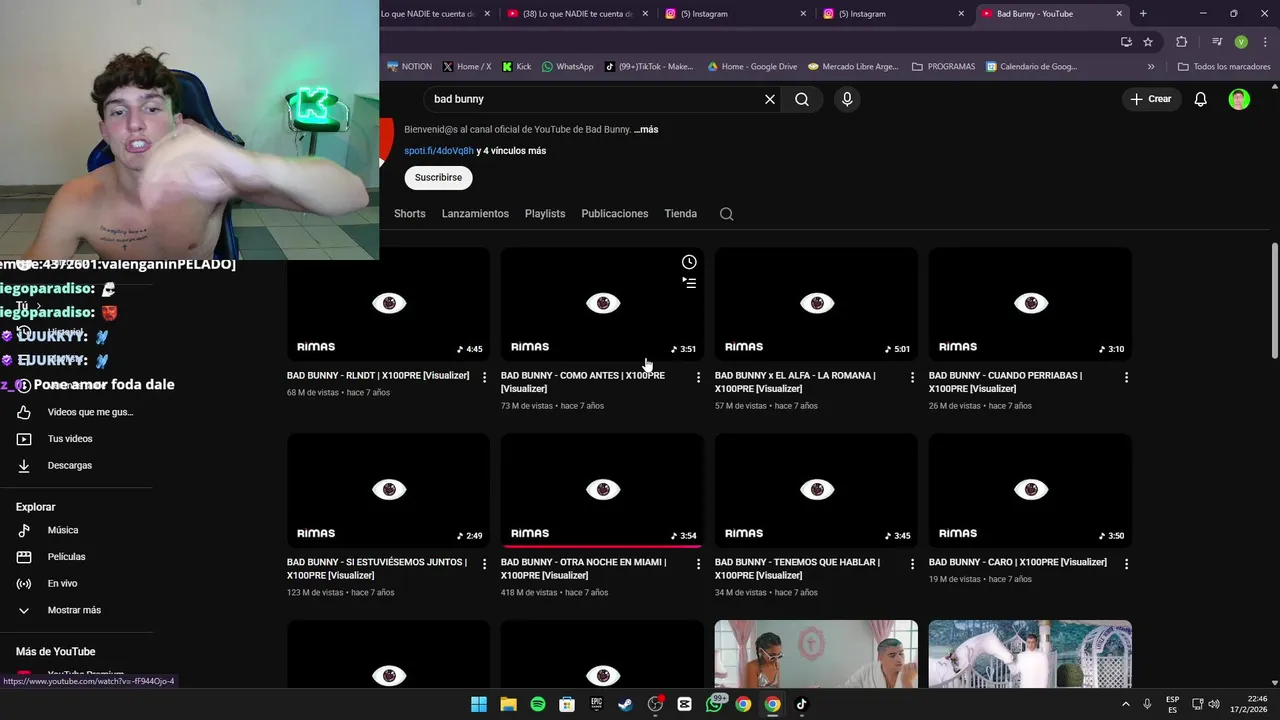
Task: Click the page vertical scrollbar
Action: 1274,300
